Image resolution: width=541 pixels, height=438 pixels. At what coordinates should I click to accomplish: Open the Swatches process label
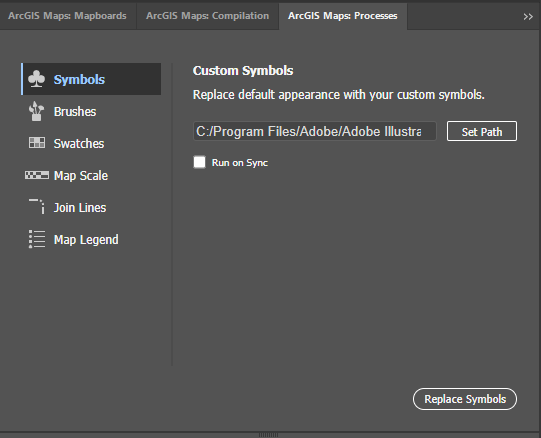[x=79, y=144]
